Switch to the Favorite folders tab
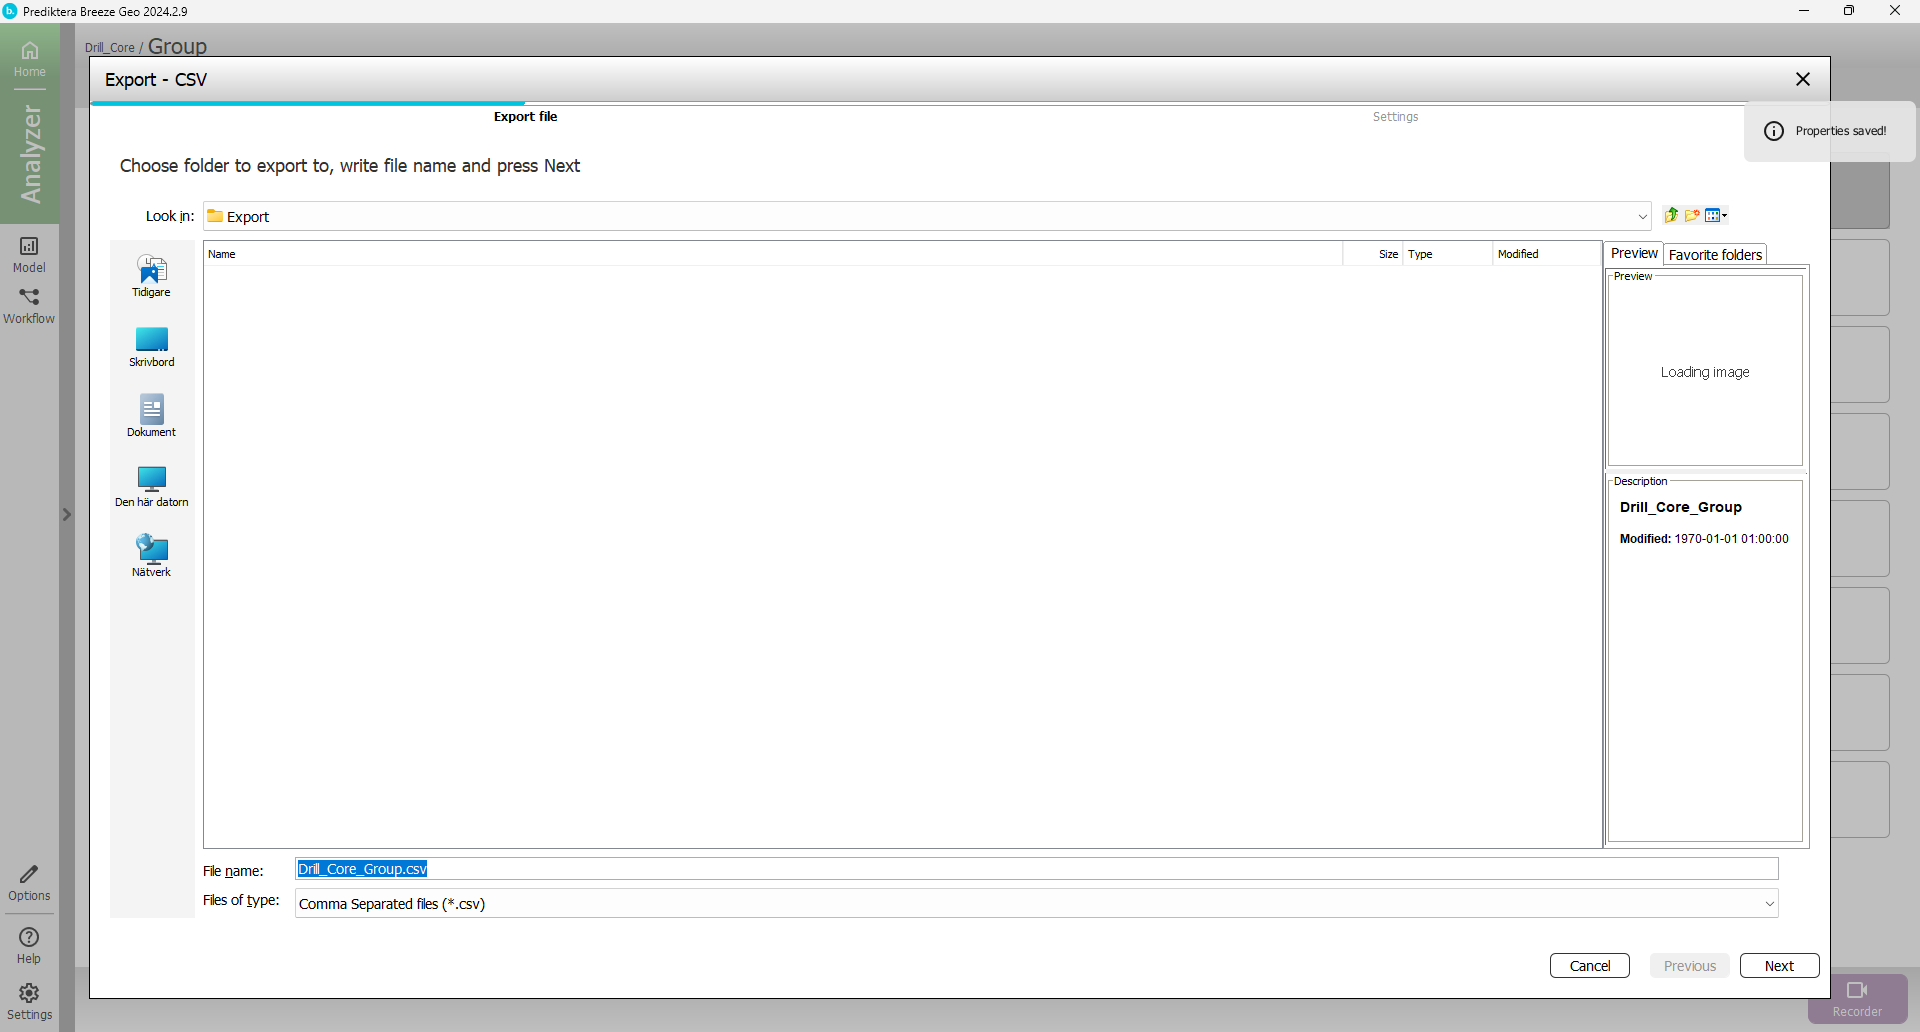The image size is (1920, 1032). pyautogui.click(x=1714, y=255)
